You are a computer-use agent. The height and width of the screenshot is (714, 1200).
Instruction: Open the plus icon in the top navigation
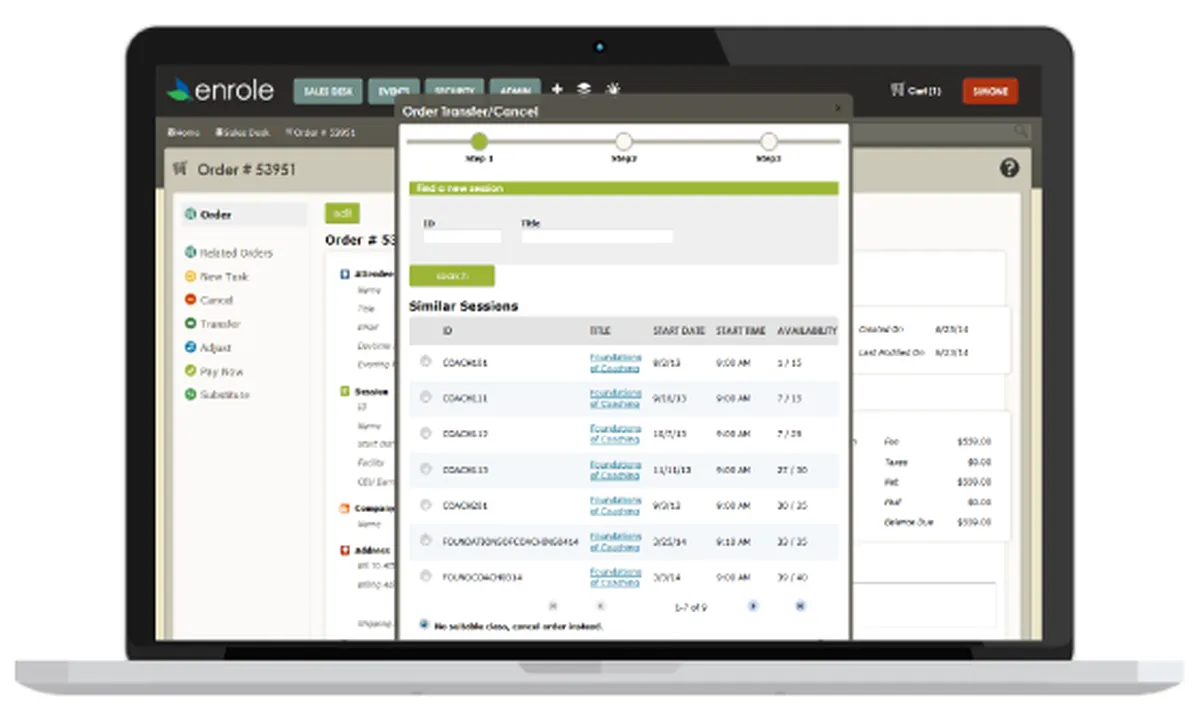tap(558, 89)
